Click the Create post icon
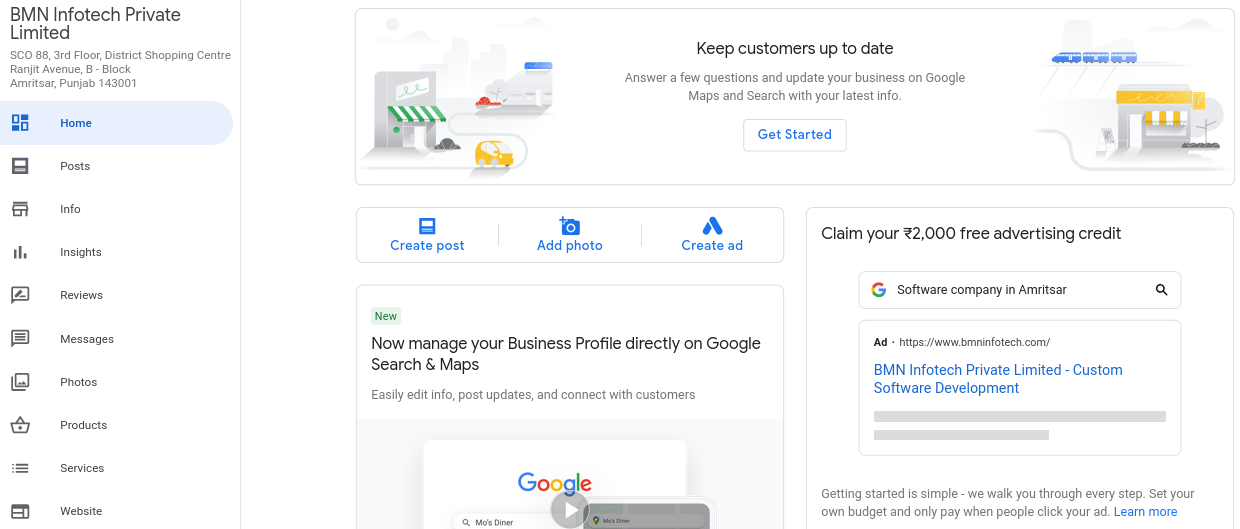Image resolution: width=1240 pixels, height=529 pixels. [427, 226]
